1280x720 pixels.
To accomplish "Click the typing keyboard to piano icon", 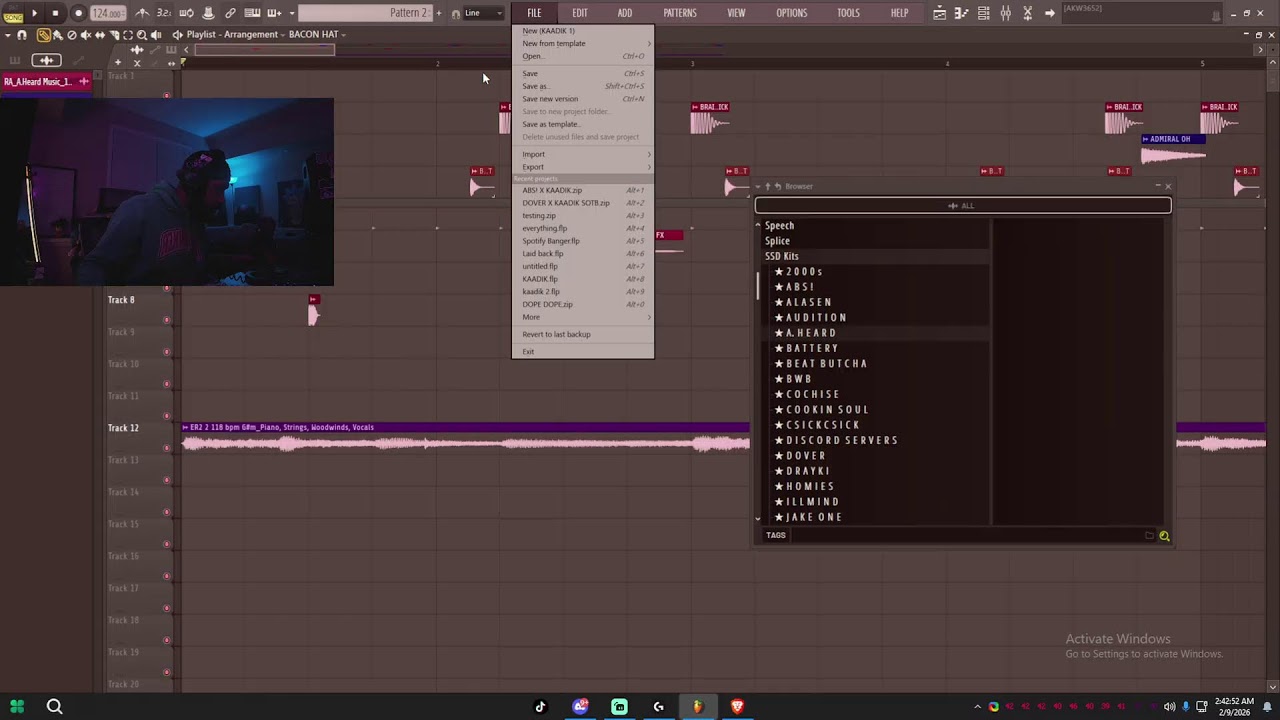I will tap(252, 13).
